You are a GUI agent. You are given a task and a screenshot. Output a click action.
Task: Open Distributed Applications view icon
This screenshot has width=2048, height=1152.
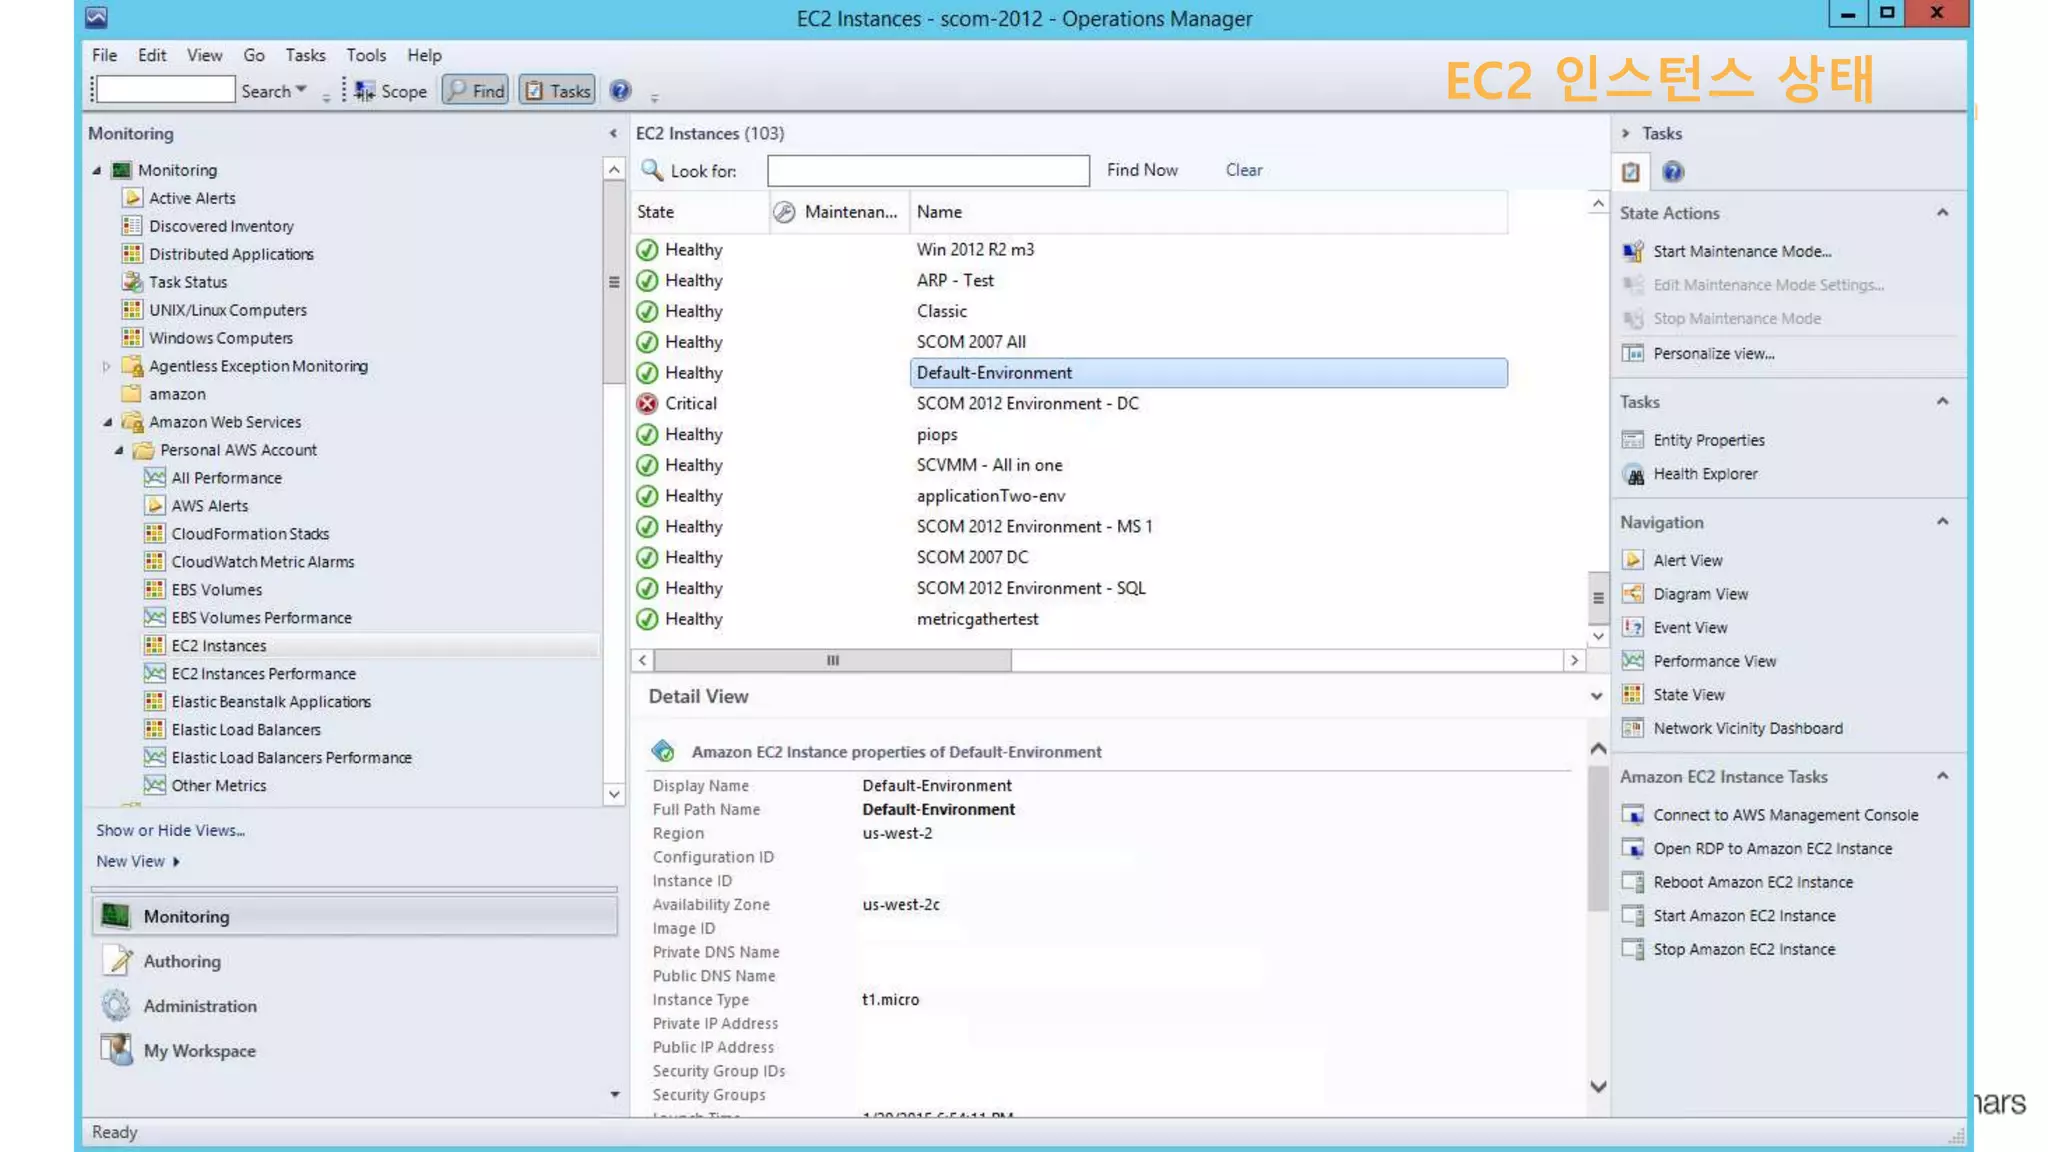pyautogui.click(x=132, y=254)
